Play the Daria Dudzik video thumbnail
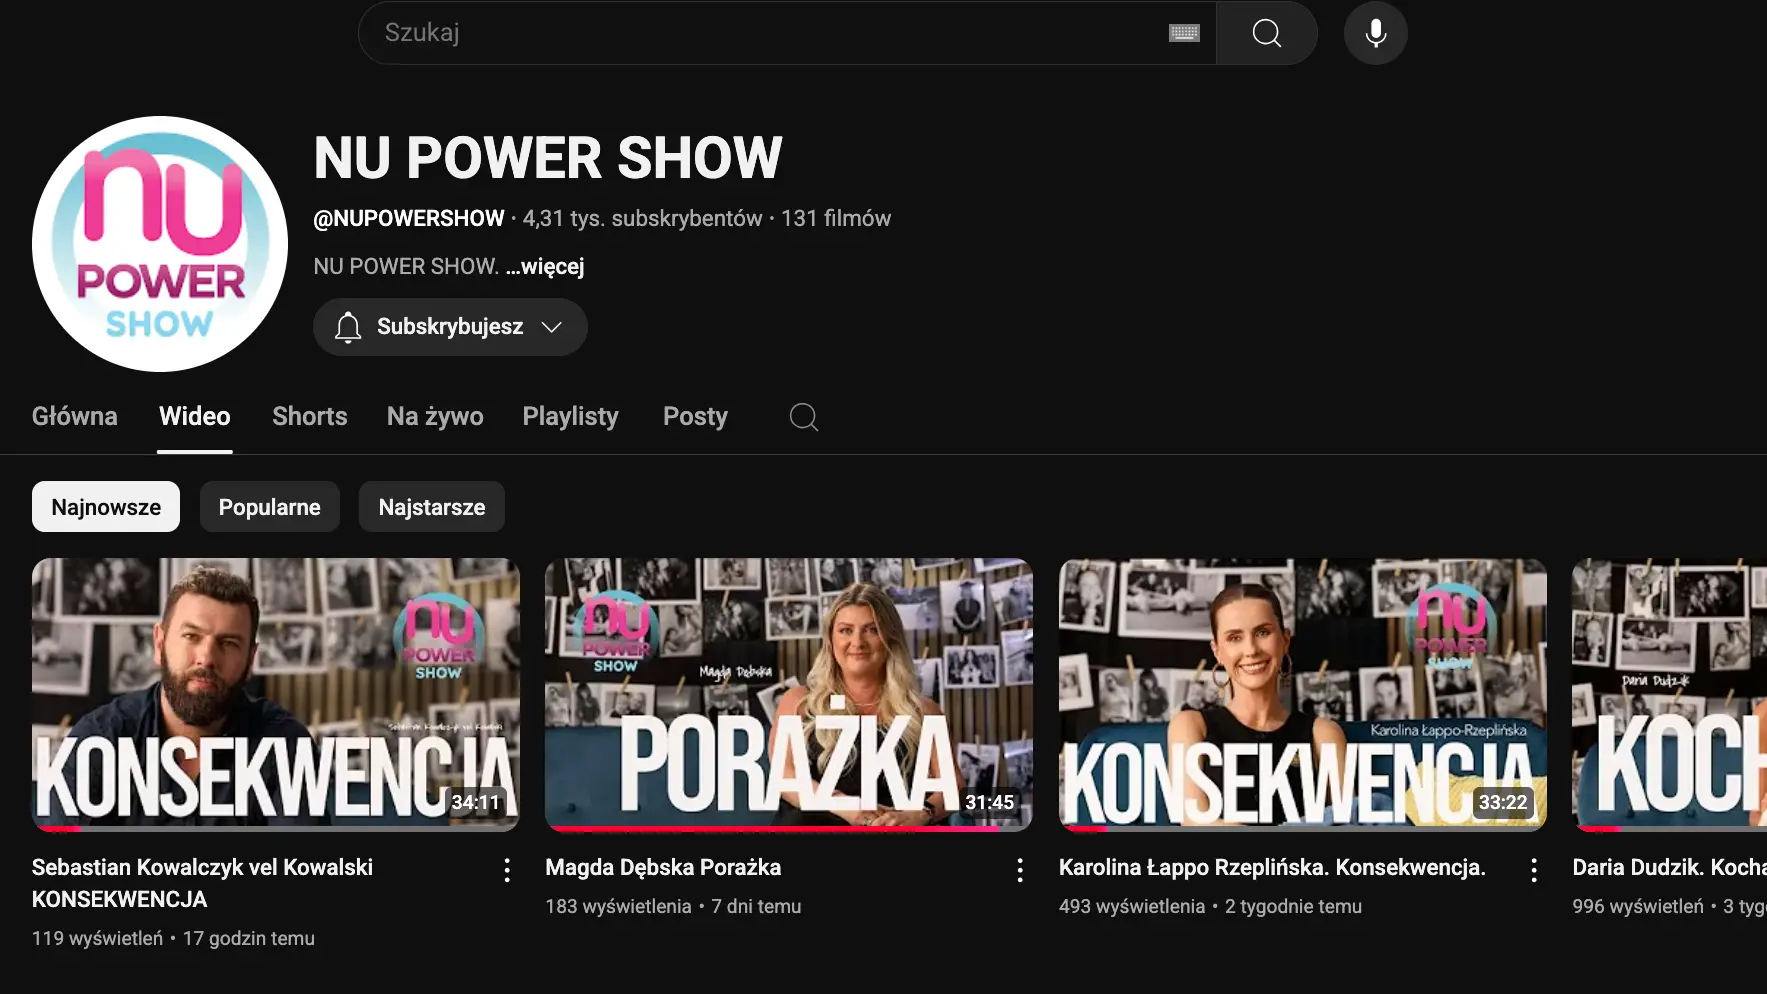This screenshot has width=1767, height=994. coord(1669,694)
